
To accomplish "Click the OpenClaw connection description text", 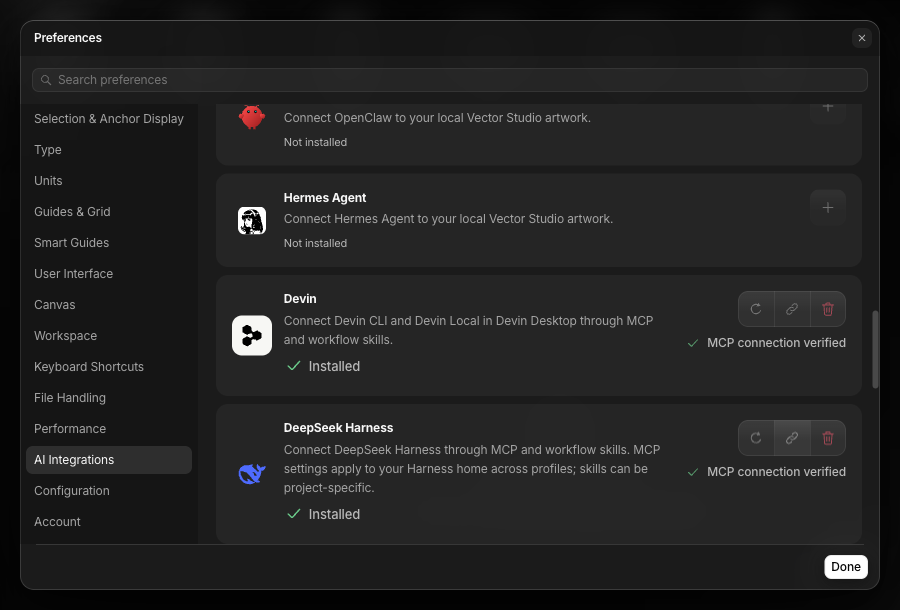I will tap(437, 118).
